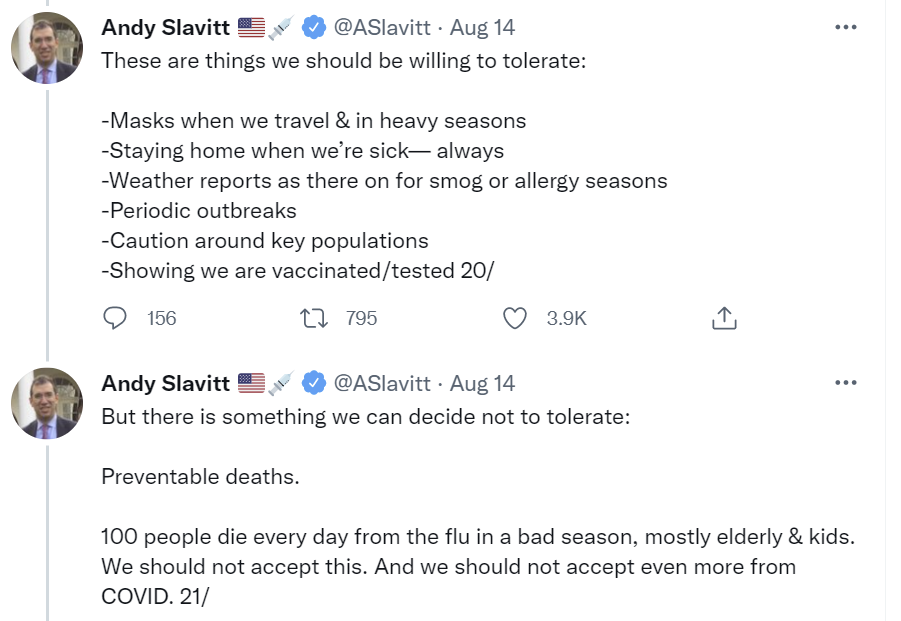
Task: Click the @ASlavitt handle on the second tweet
Action: [381, 383]
